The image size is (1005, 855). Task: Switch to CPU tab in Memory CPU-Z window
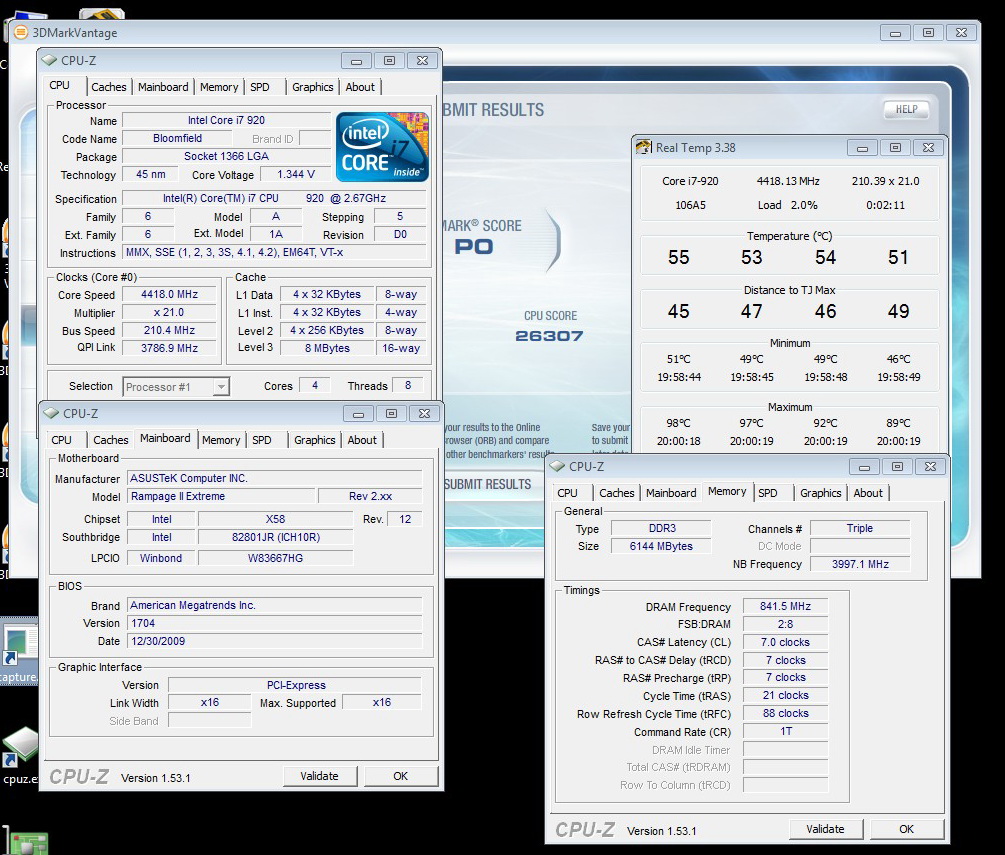(x=567, y=493)
